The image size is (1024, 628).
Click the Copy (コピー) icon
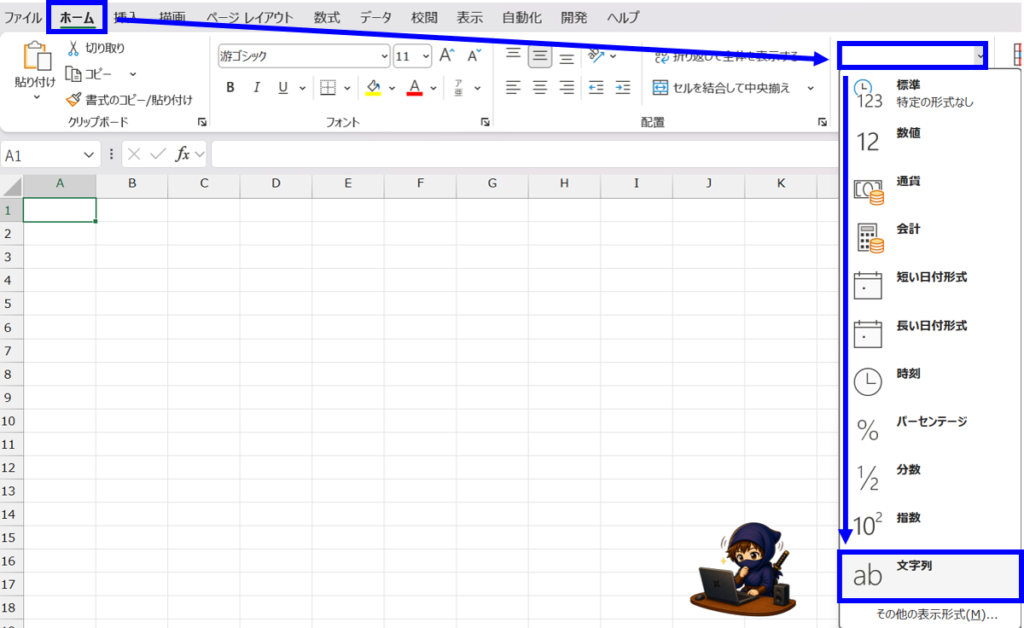(73, 74)
